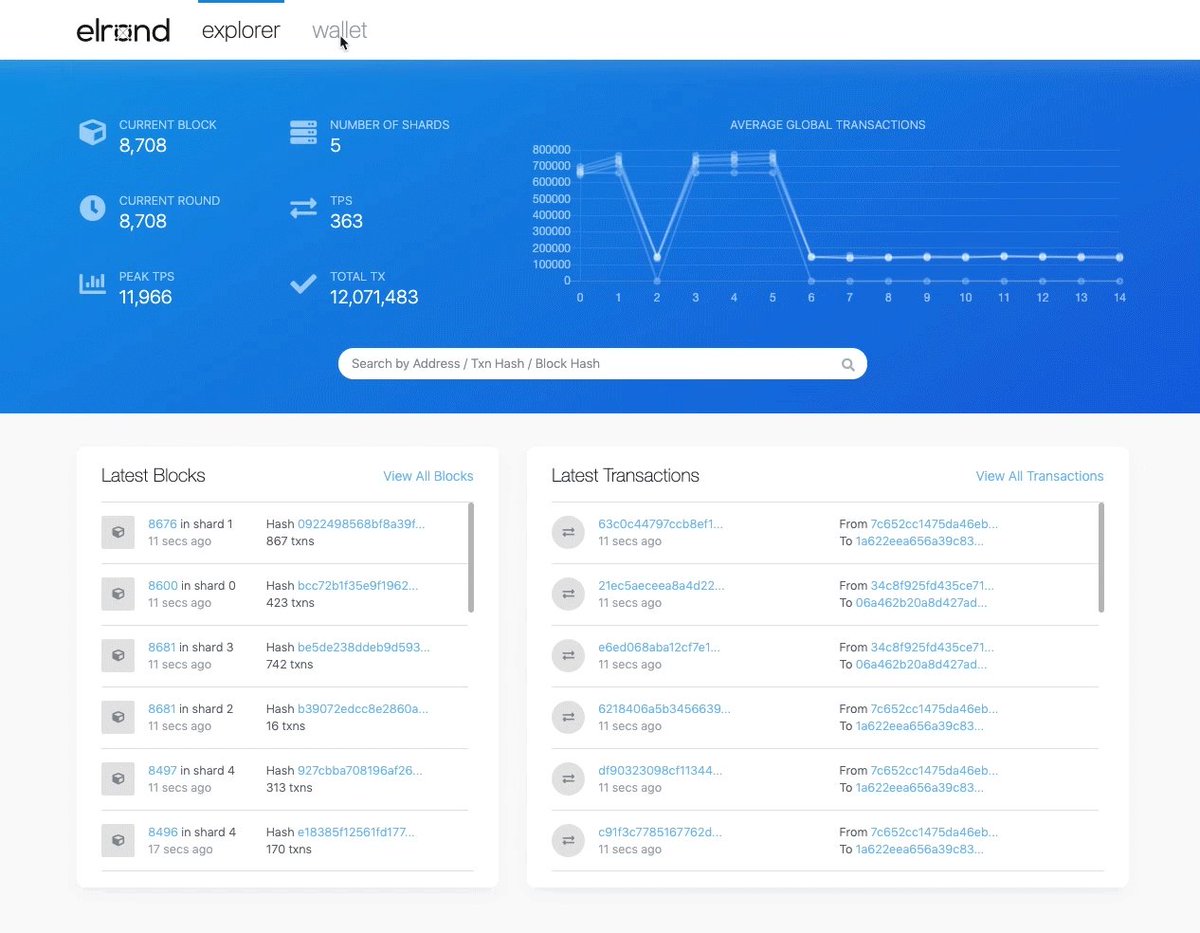Open block hash e18385f12561fd177...

[x=356, y=832]
